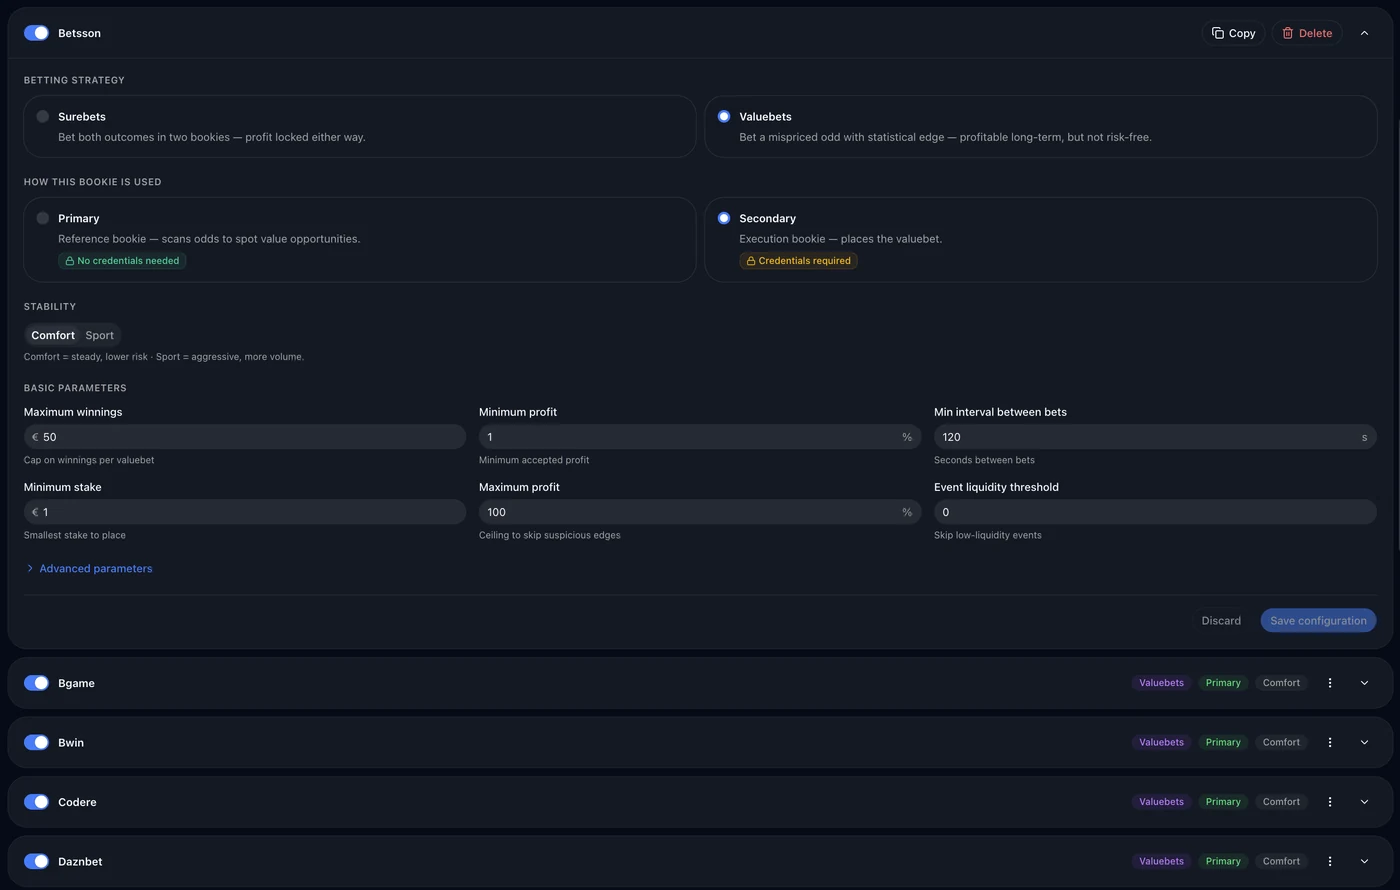Save the Betsson configuration
The width and height of the screenshot is (1400, 890).
[x=1318, y=620]
